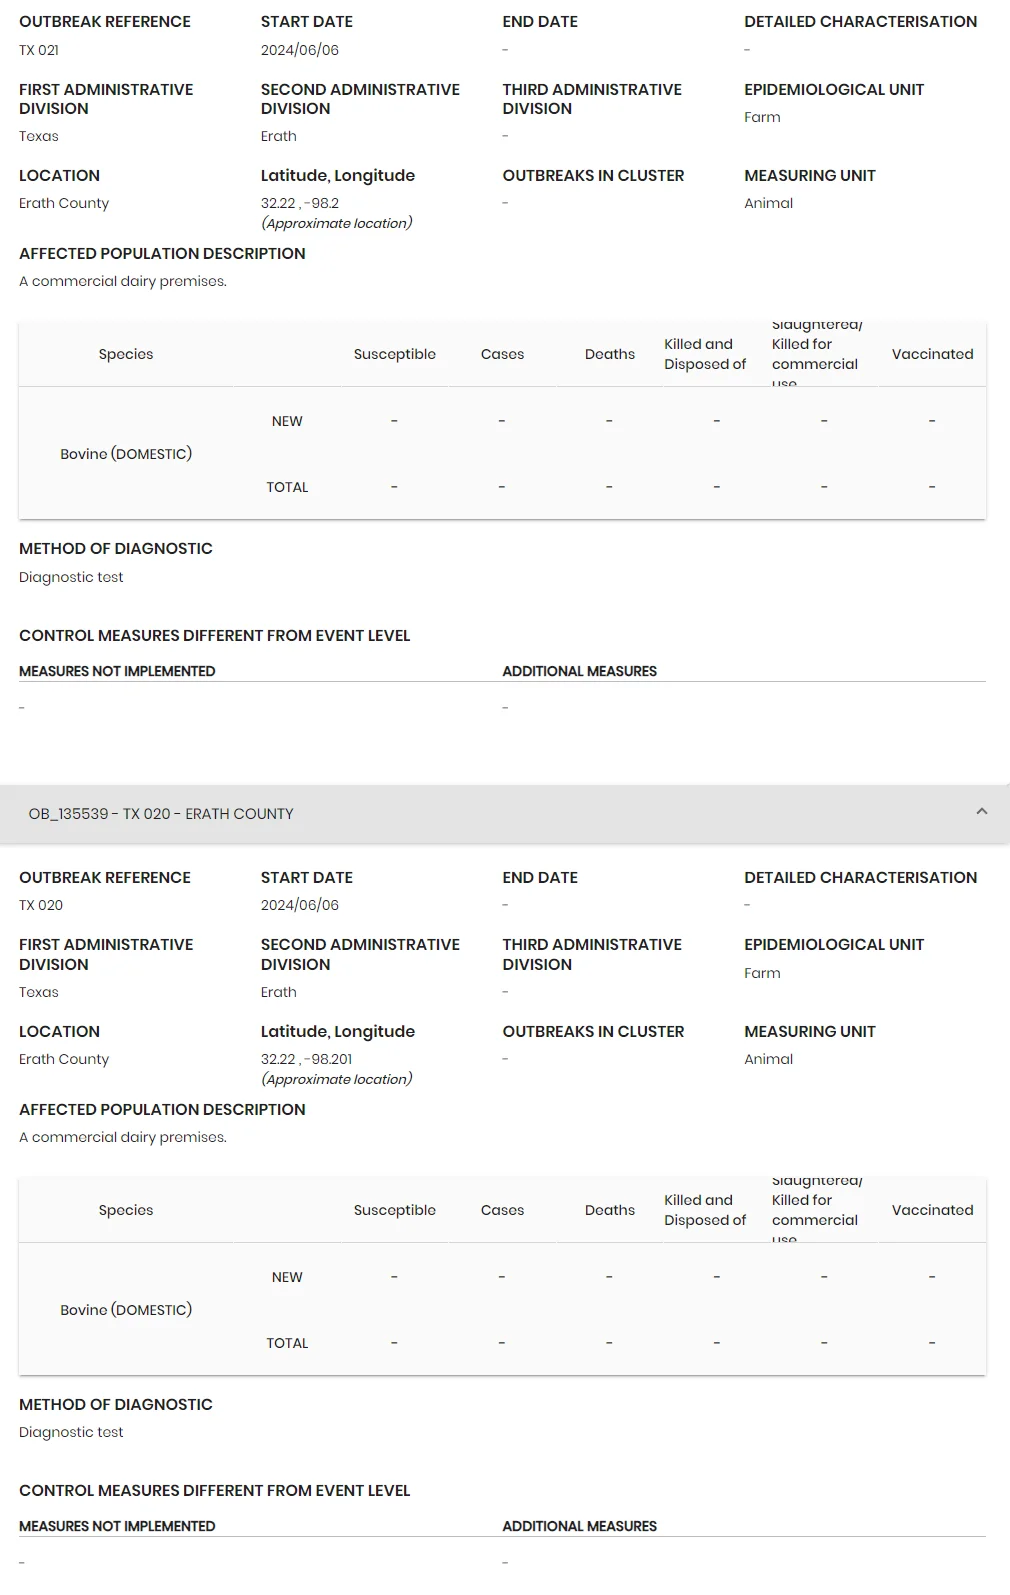Click the Species column header in the TX 021 table

[126, 354]
